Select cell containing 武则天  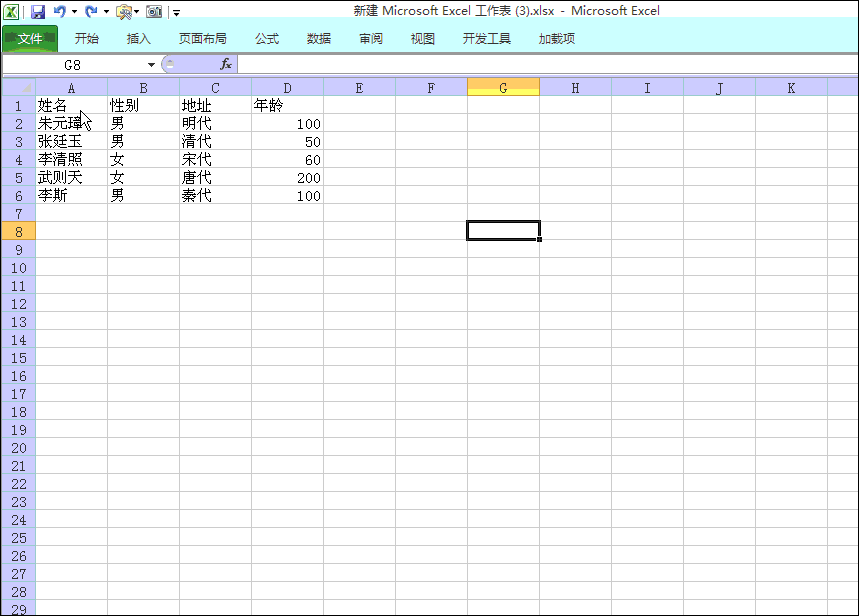coord(71,178)
